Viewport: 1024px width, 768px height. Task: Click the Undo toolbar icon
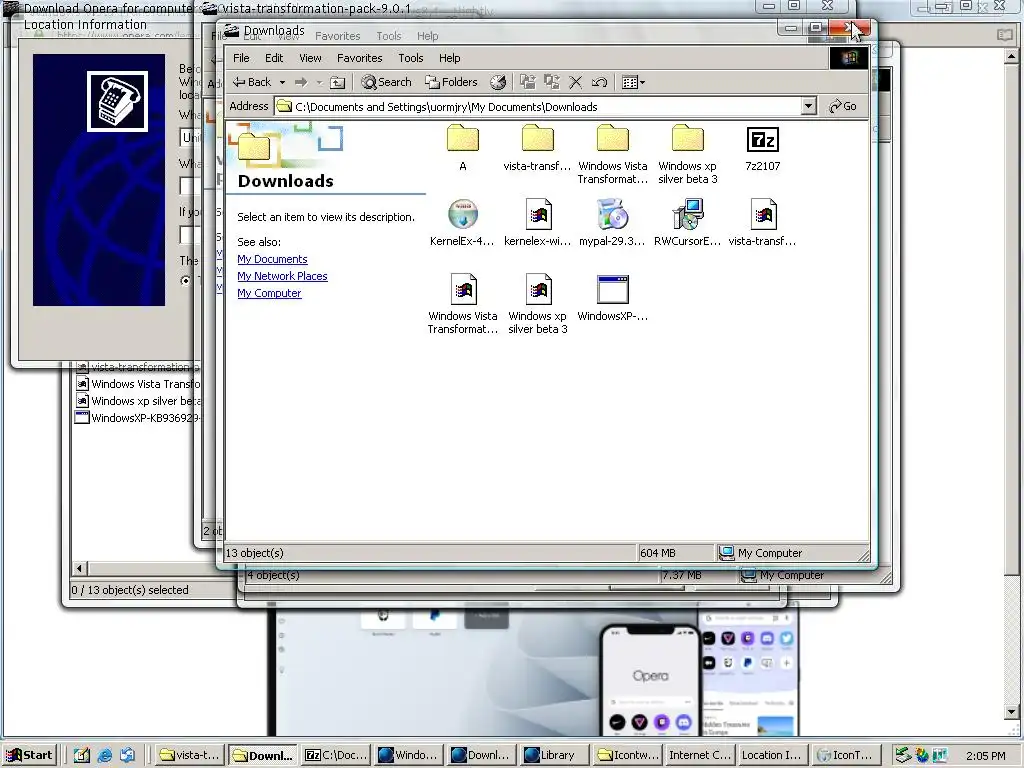(x=600, y=82)
